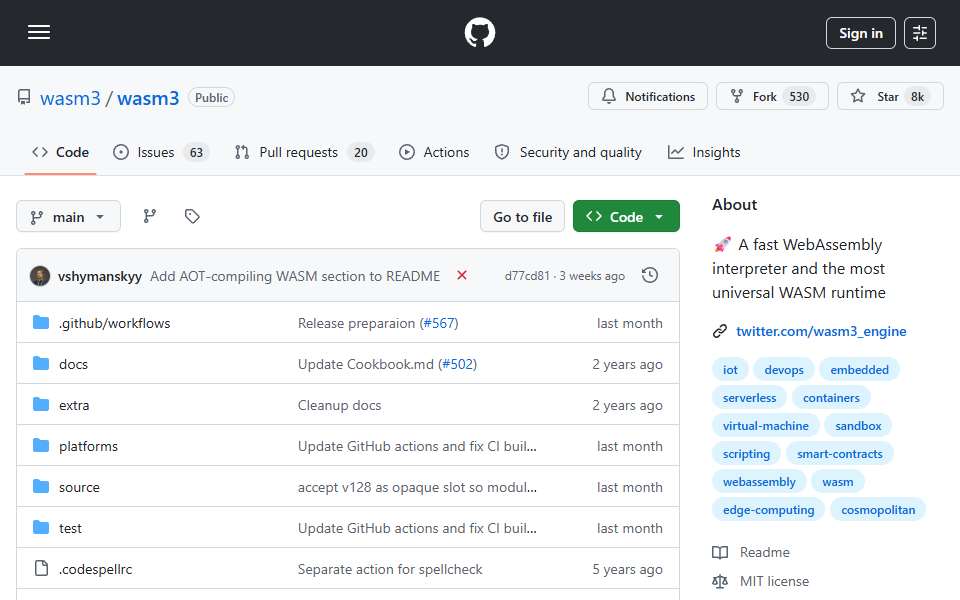Open the Separate action for spellcheck commit
Viewport: 960px width, 600px height.
[x=390, y=569]
